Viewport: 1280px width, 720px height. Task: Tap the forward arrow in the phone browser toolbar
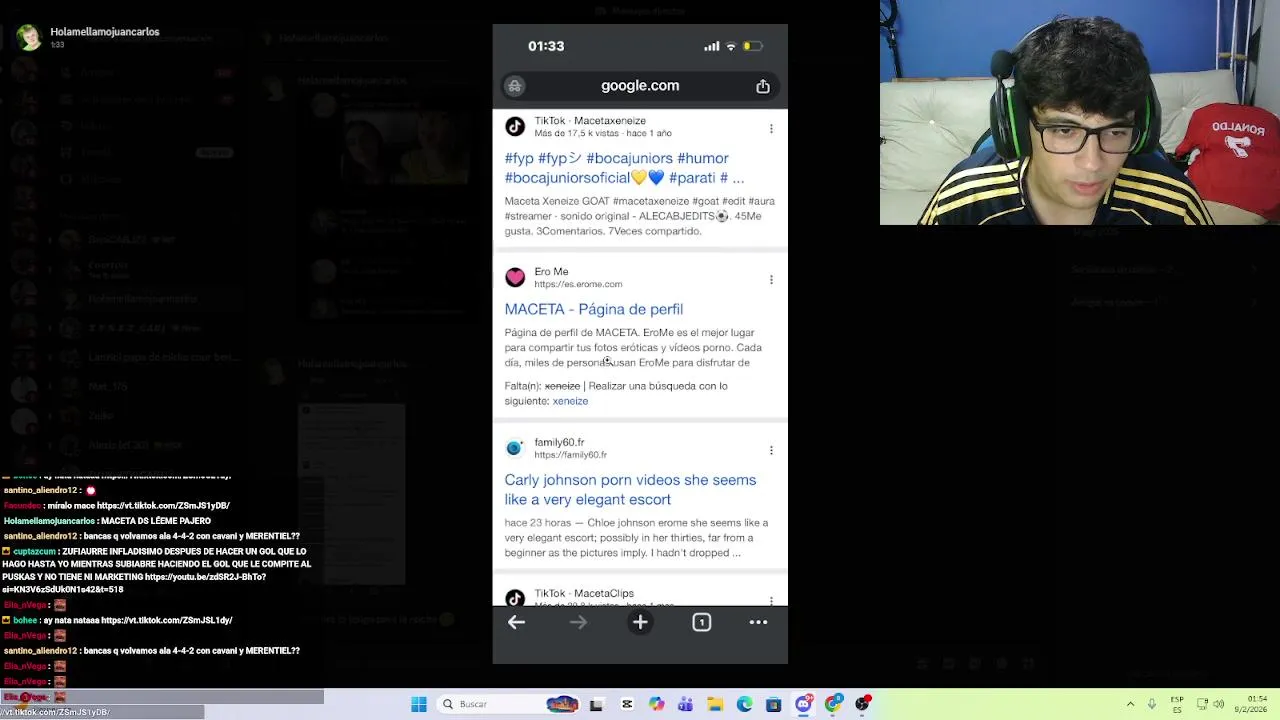578,622
